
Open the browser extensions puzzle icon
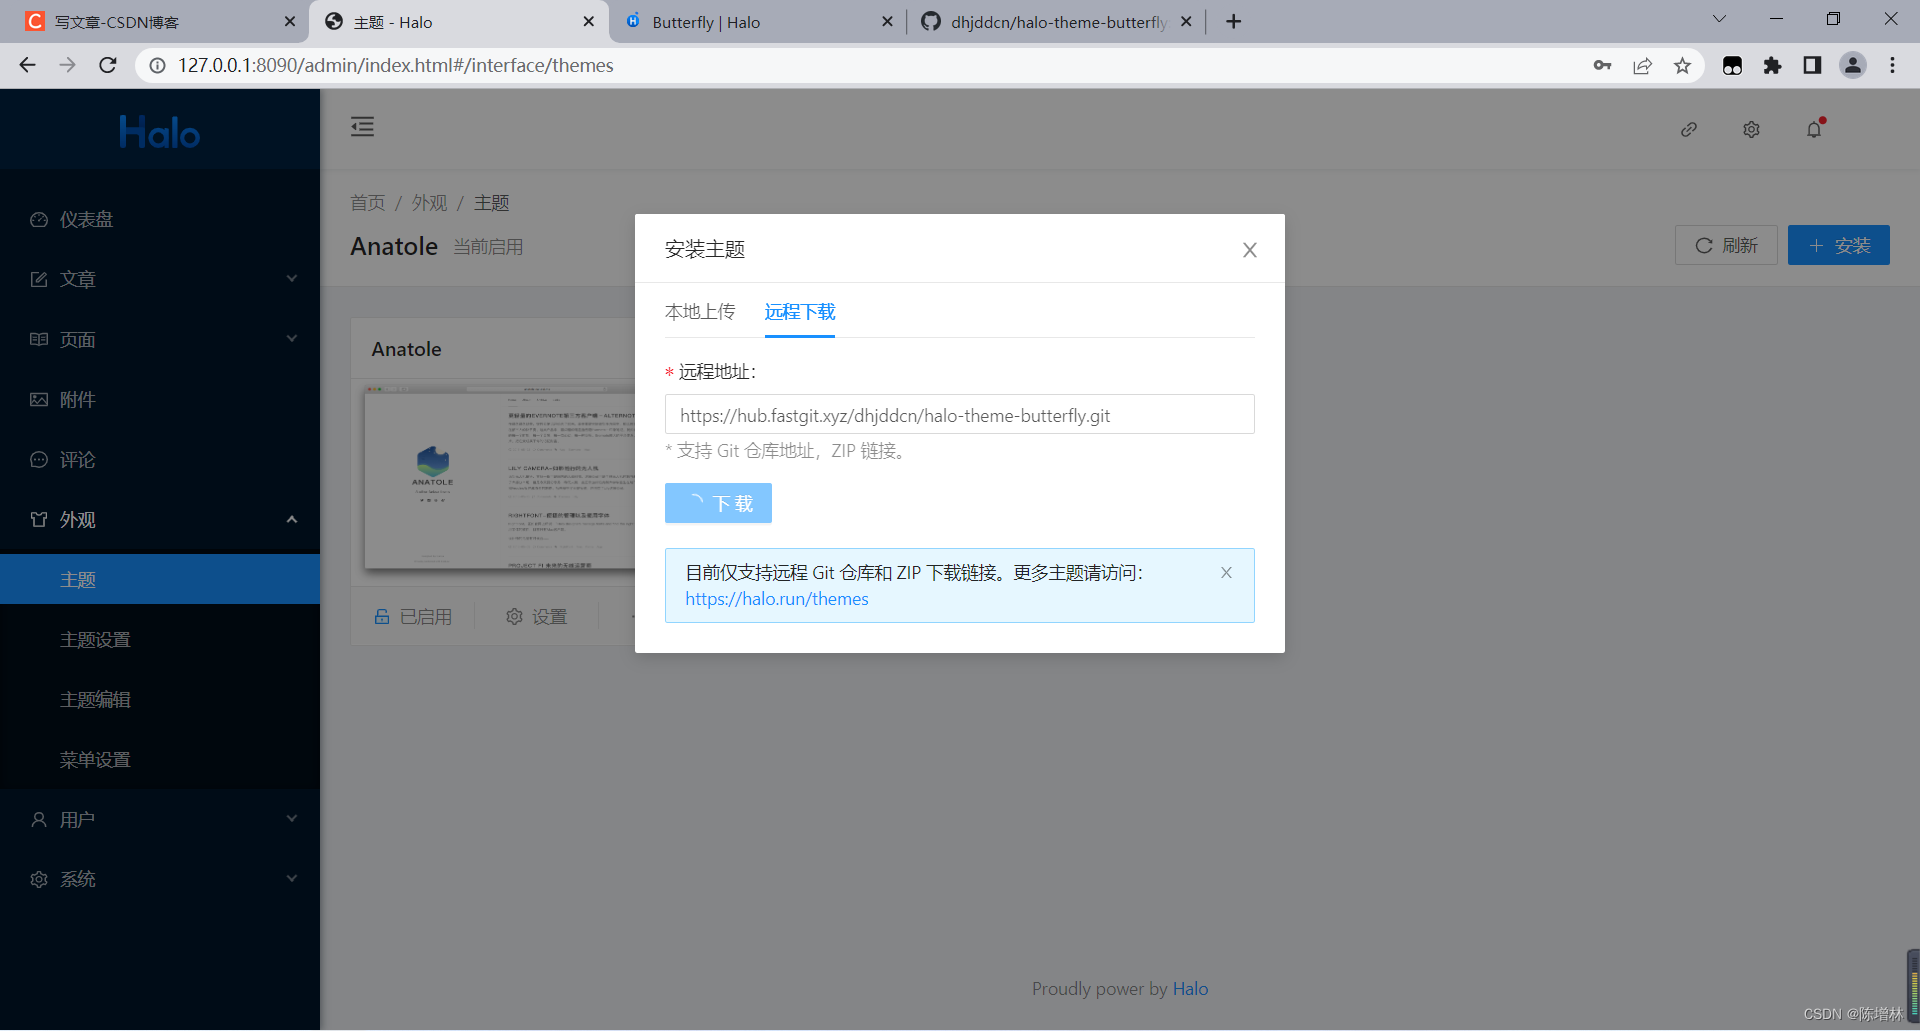coord(1772,65)
